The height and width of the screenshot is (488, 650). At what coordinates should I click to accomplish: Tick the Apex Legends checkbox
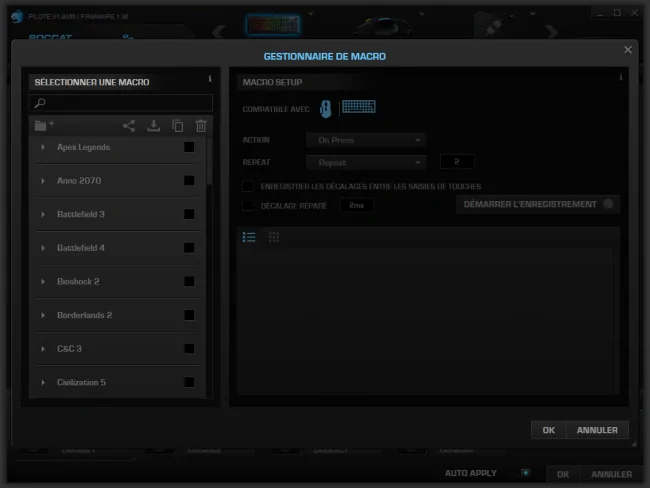[189, 147]
